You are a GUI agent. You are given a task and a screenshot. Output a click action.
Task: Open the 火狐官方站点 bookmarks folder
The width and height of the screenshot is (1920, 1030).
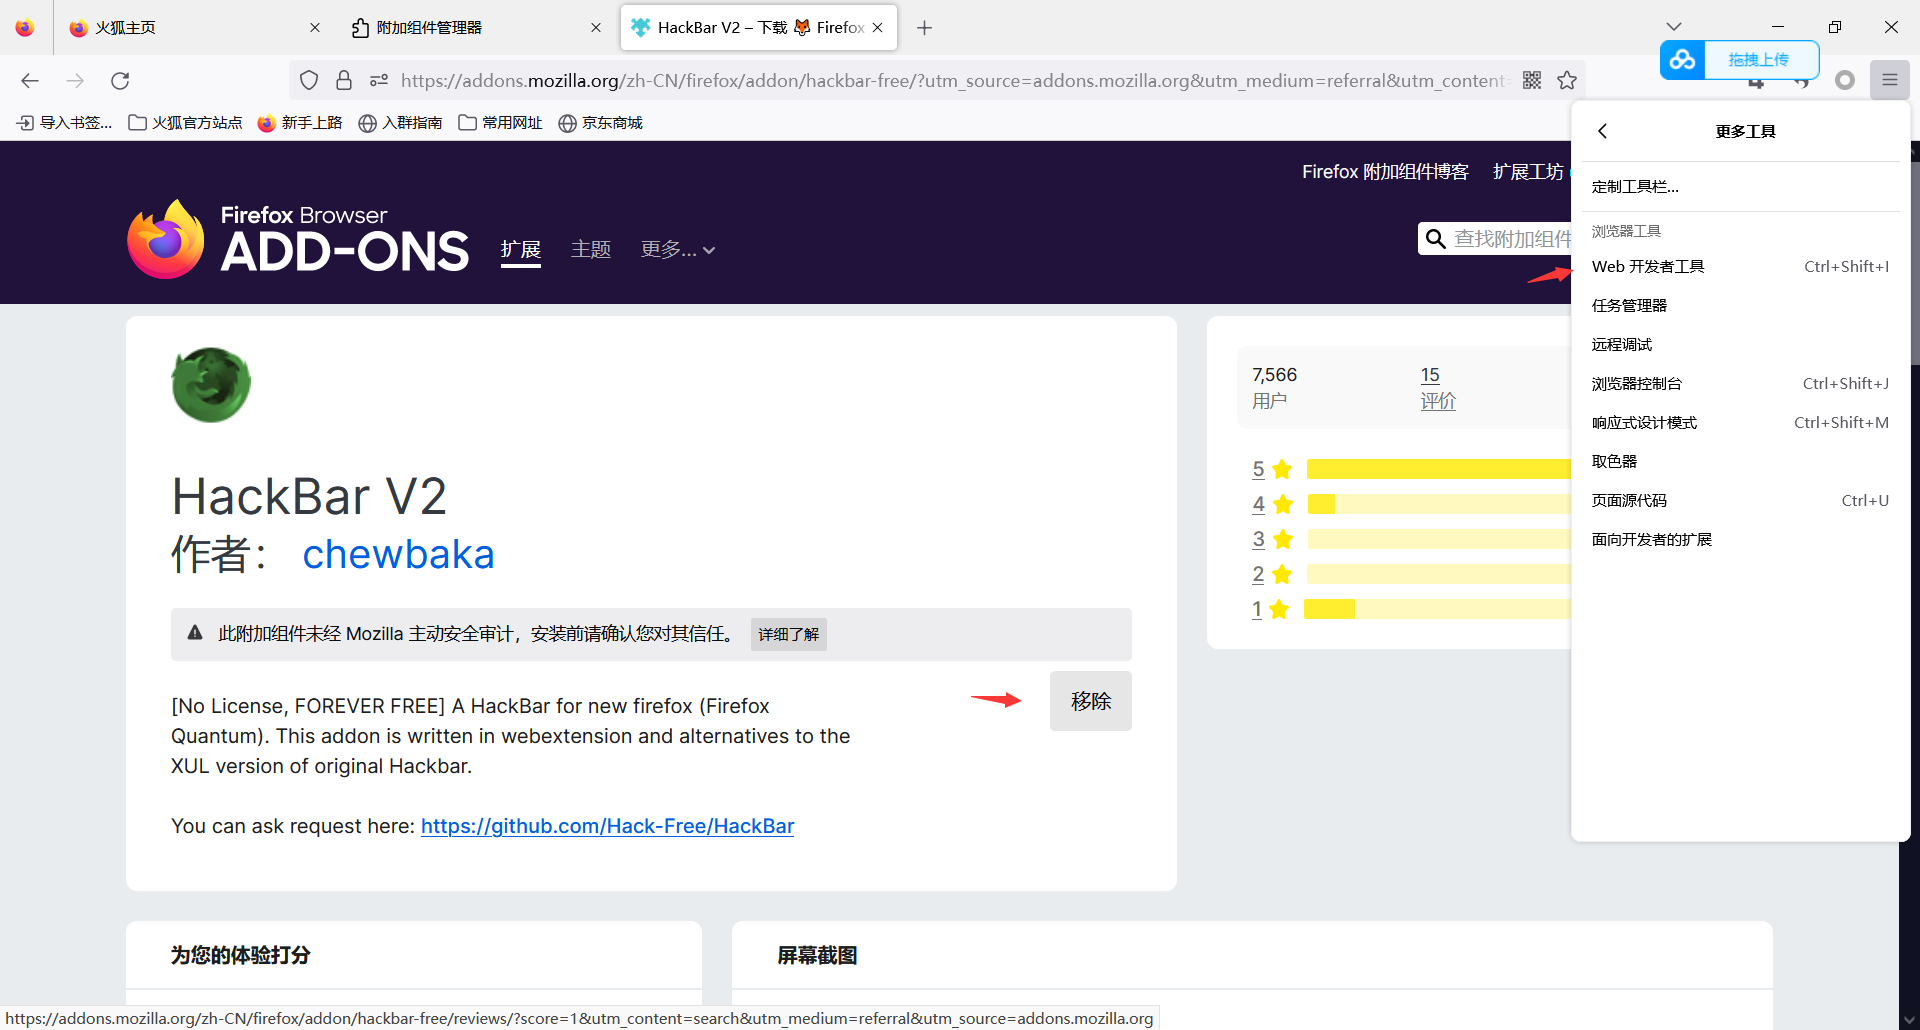(186, 123)
